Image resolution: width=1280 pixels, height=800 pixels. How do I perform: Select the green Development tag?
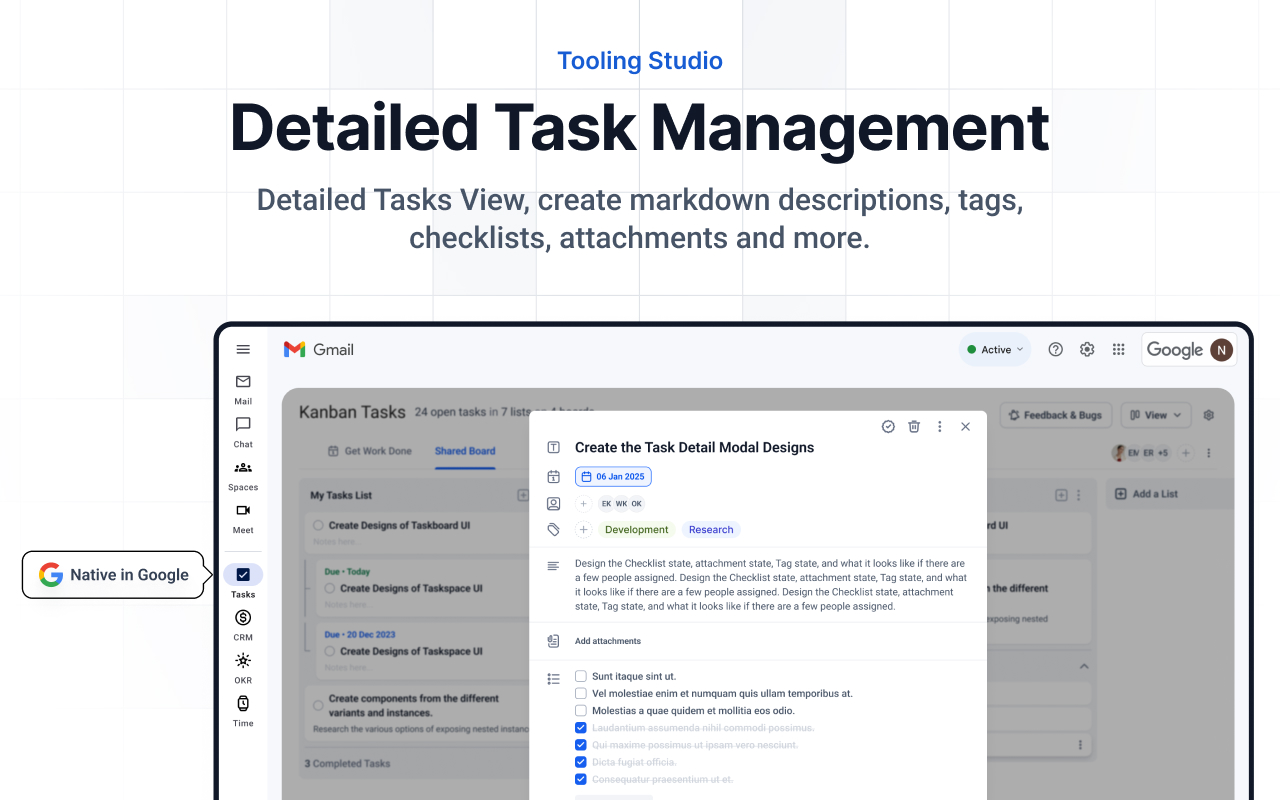click(636, 529)
